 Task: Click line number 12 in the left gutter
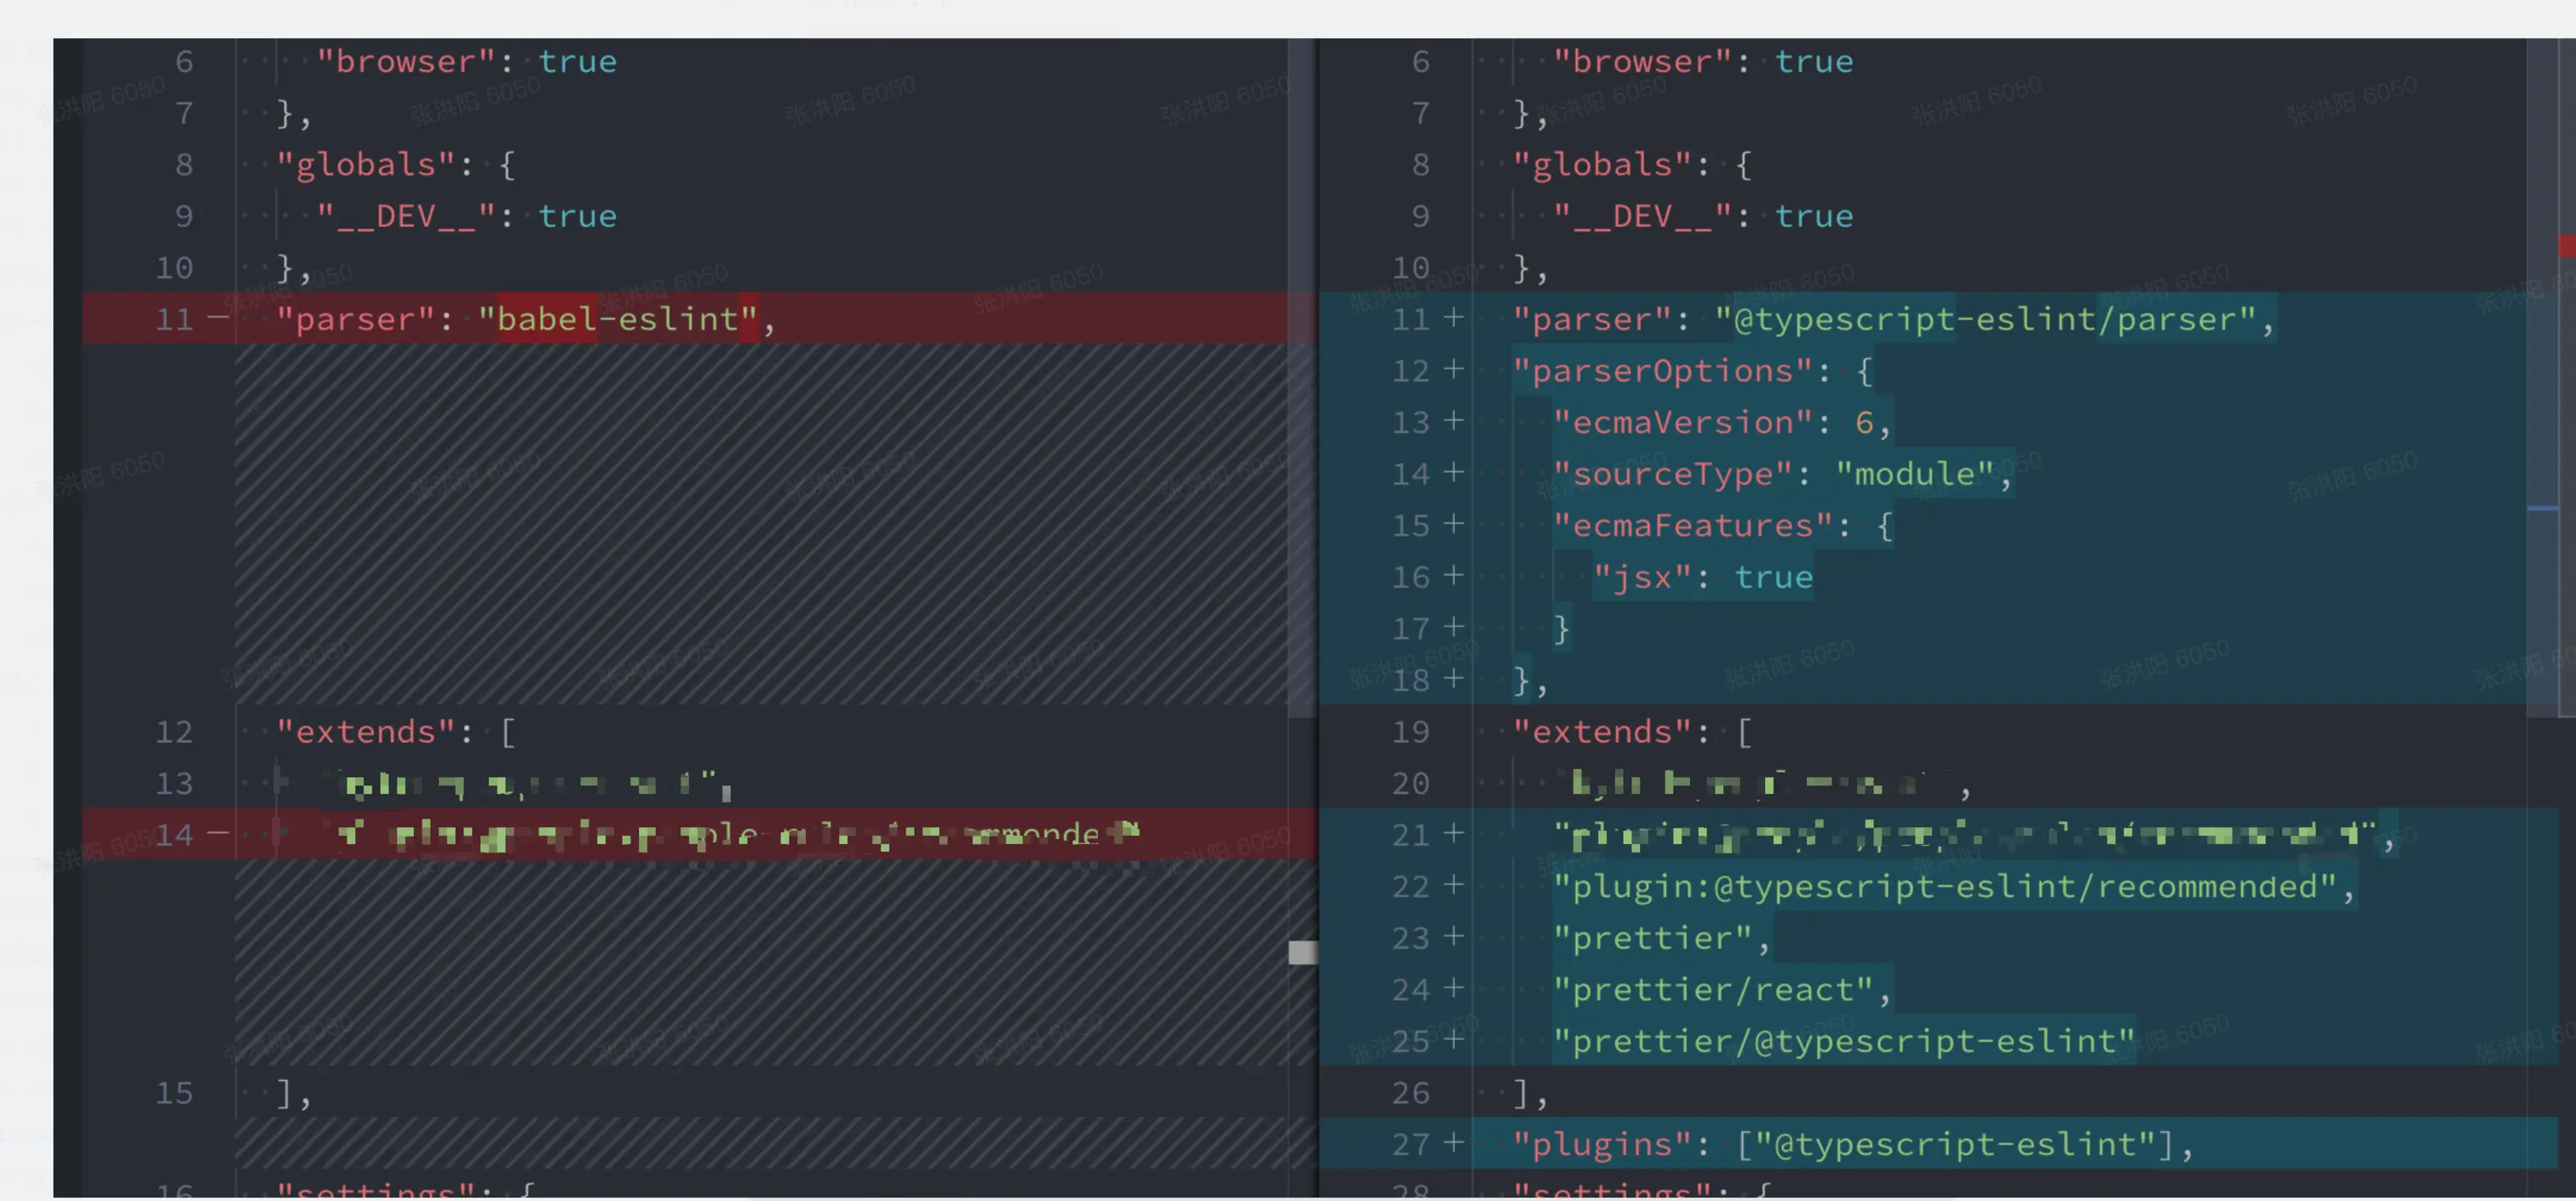click(174, 731)
